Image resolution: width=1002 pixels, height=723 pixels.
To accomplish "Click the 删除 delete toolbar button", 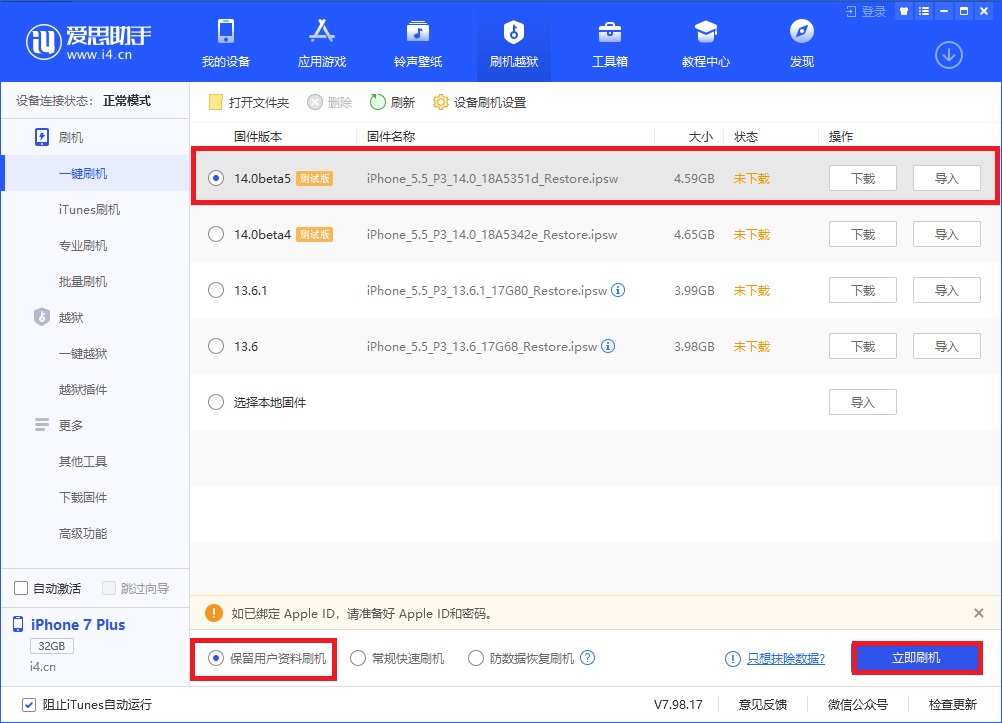I will [x=329, y=102].
